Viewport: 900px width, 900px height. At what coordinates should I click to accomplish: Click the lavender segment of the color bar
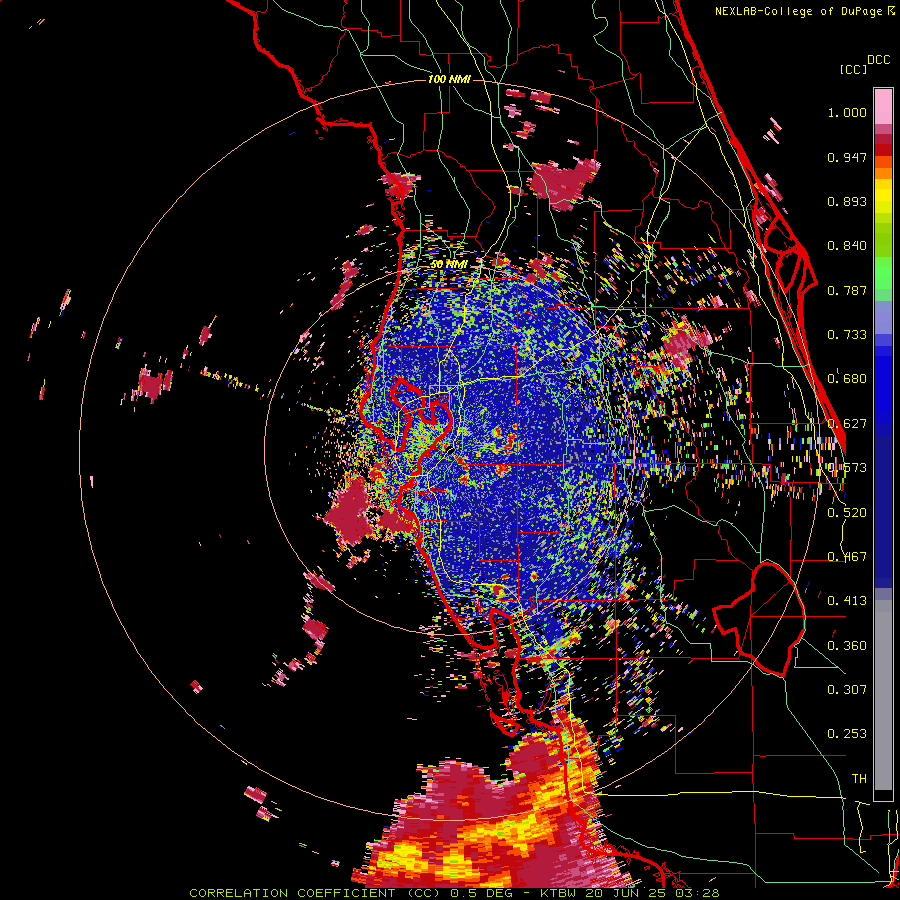pyautogui.click(x=883, y=317)
